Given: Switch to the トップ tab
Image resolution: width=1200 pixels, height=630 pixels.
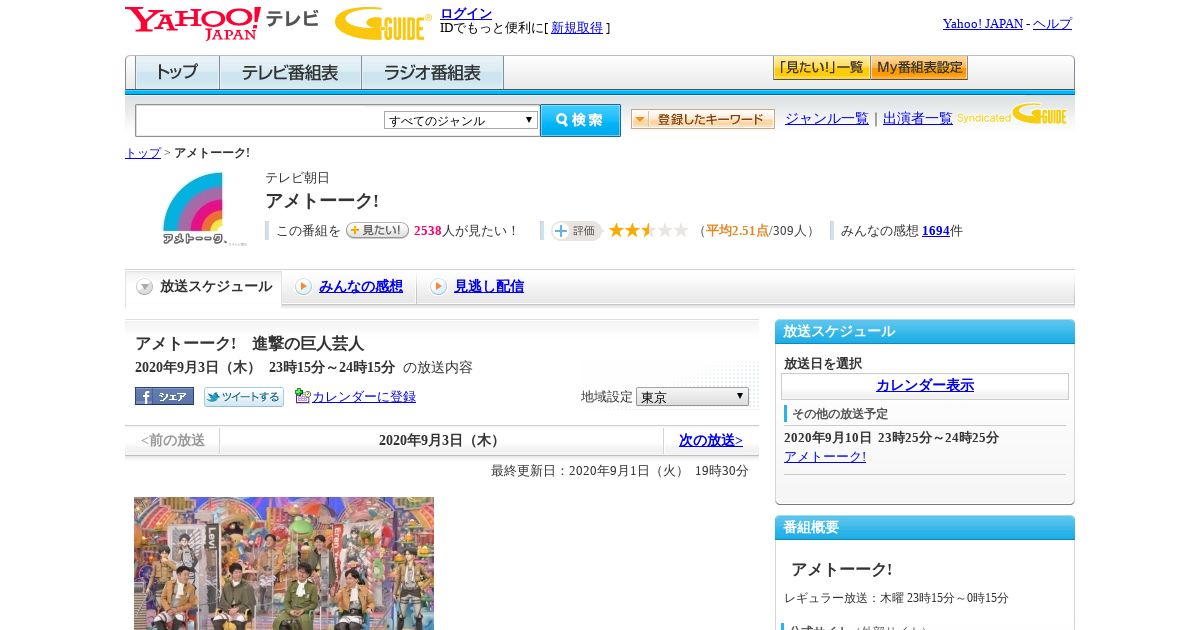Looking at the screenshot, I should point(177,73).
